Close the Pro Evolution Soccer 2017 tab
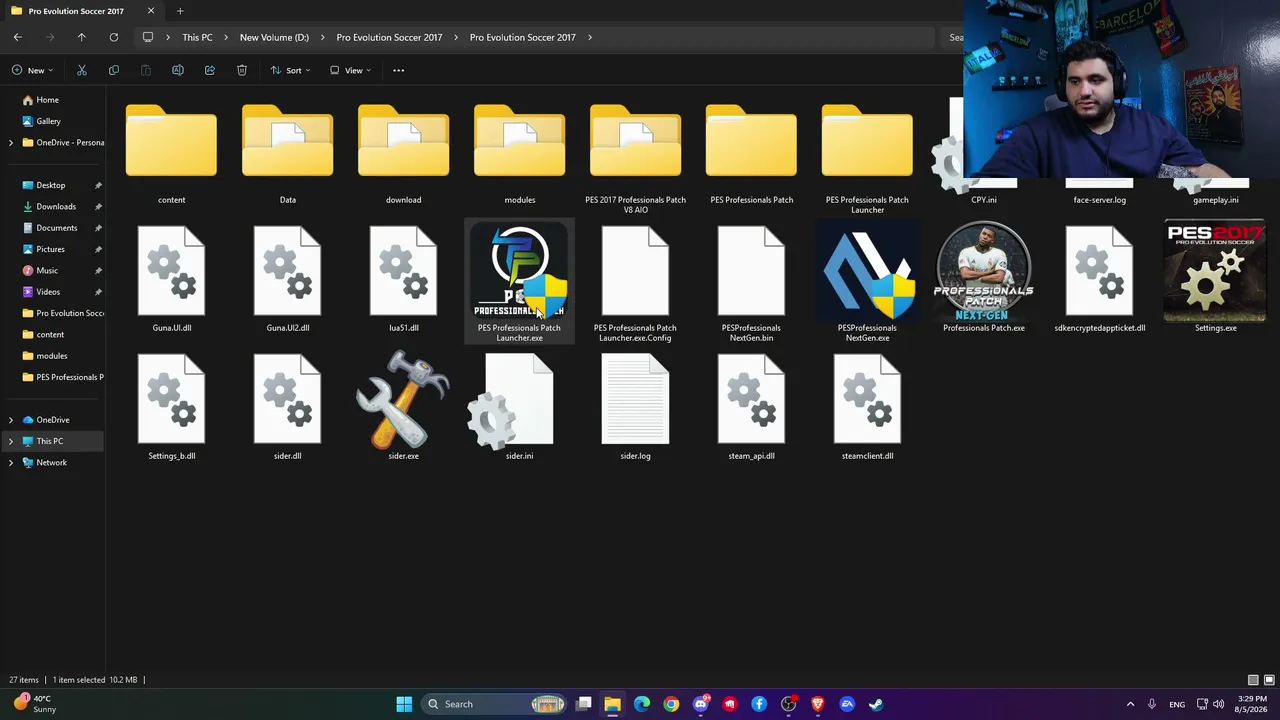The image size is (1280, 720). [150, 11]
